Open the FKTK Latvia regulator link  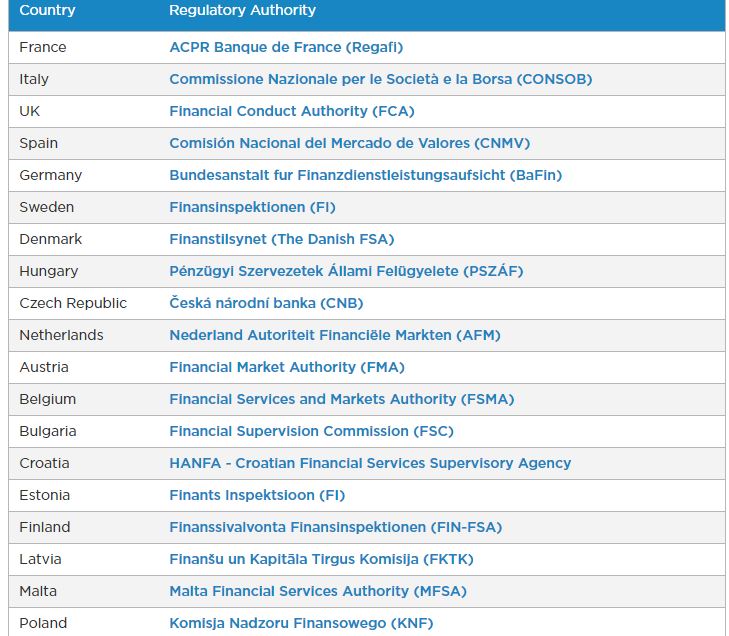click(x=321, y=559)
